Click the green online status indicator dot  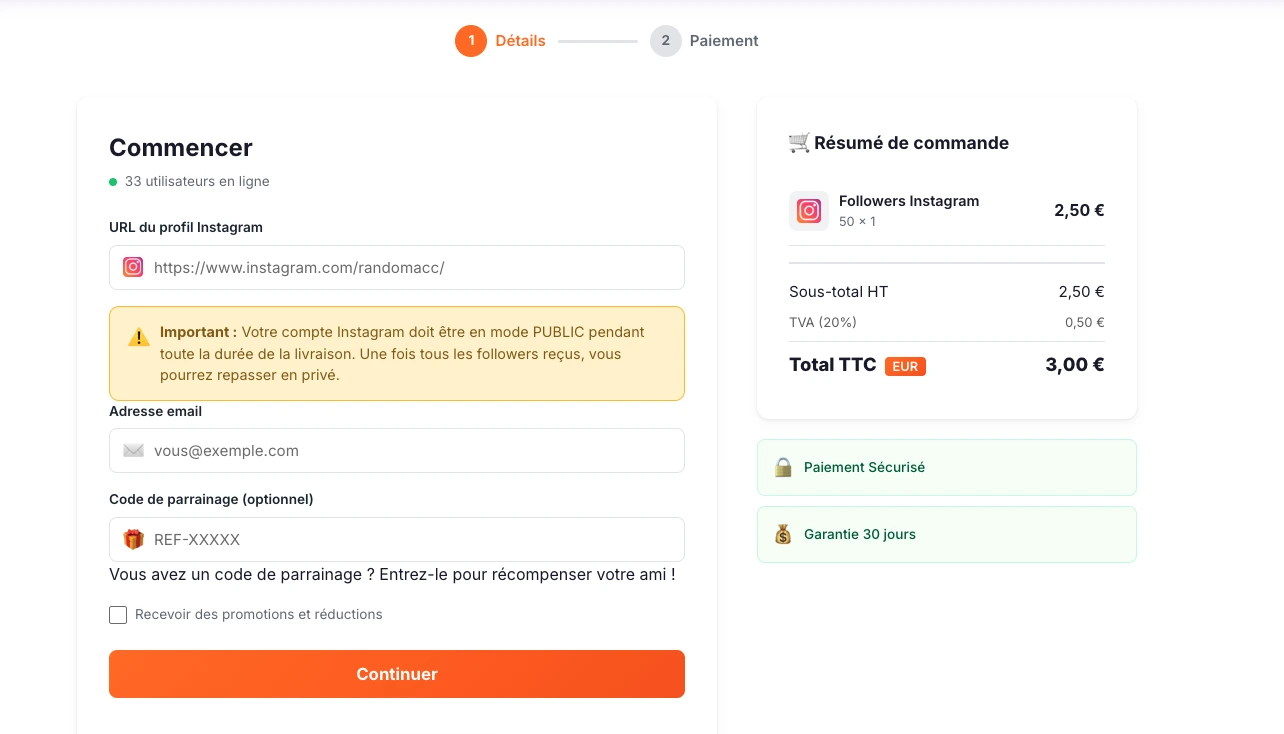click(x=112, y=181)
